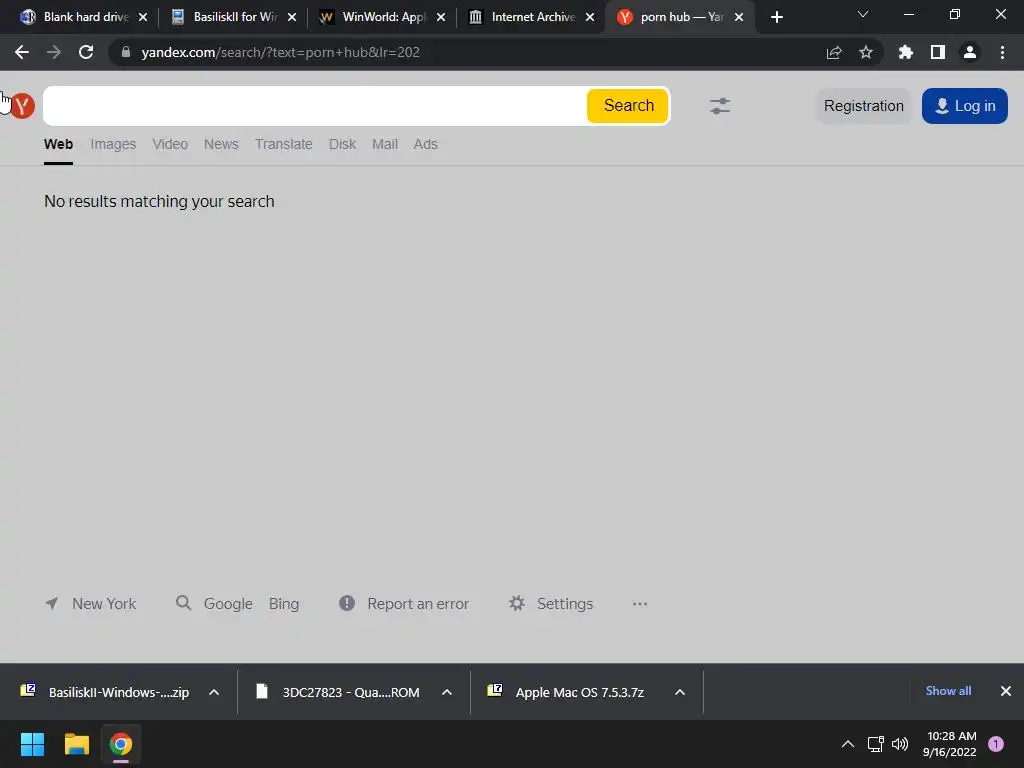Click the address bar URL

click(281, 52)
